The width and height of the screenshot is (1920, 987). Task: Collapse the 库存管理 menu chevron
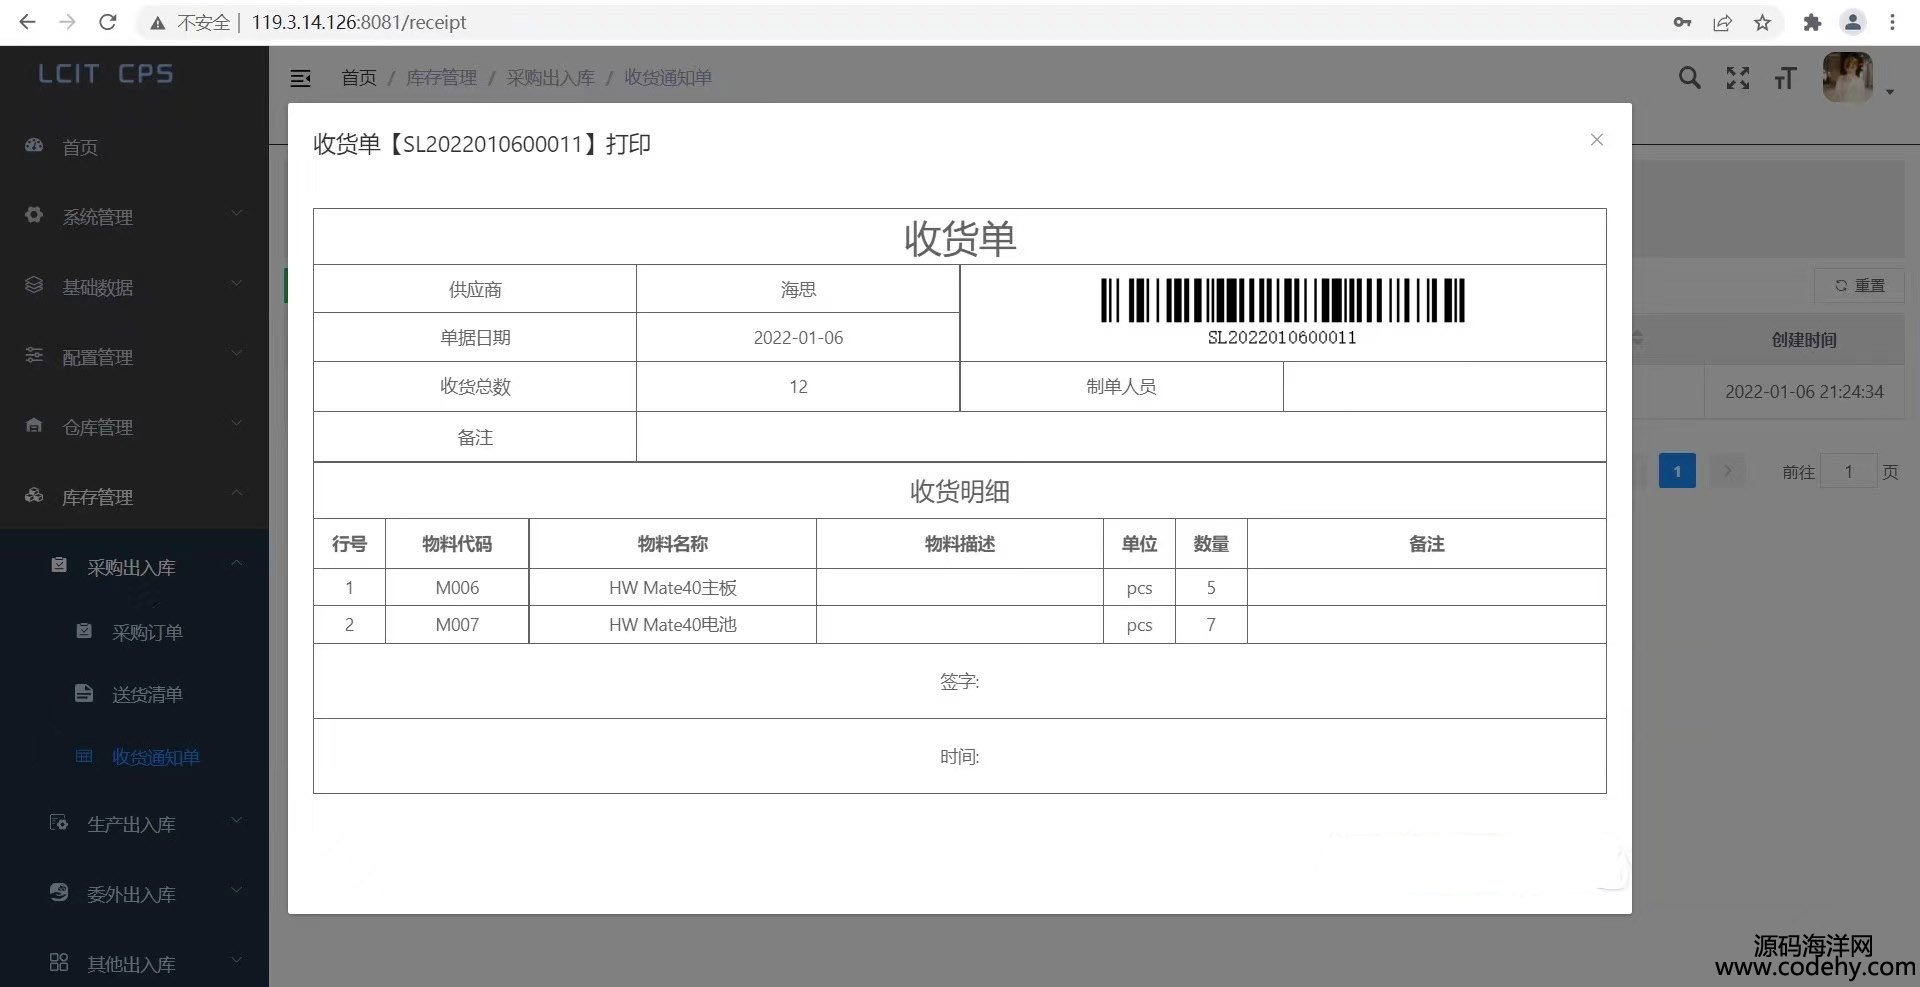point(237,493)
